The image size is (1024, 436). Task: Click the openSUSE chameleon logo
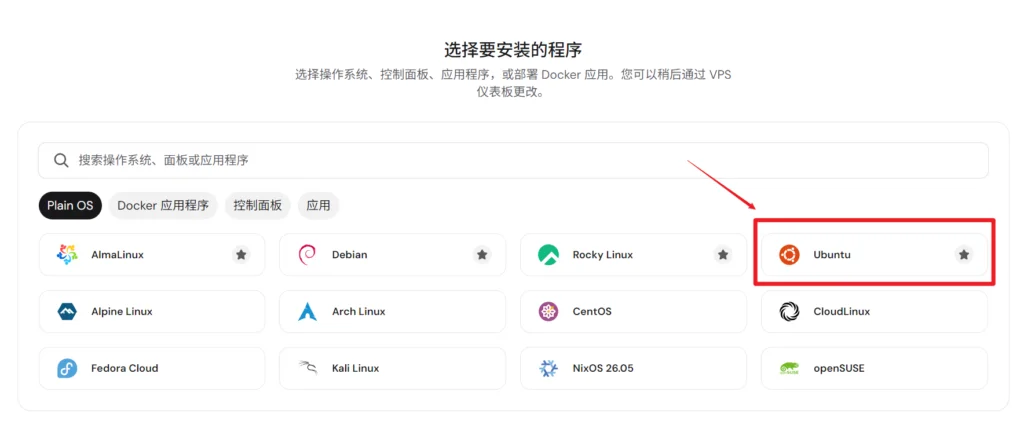[790, 368]
